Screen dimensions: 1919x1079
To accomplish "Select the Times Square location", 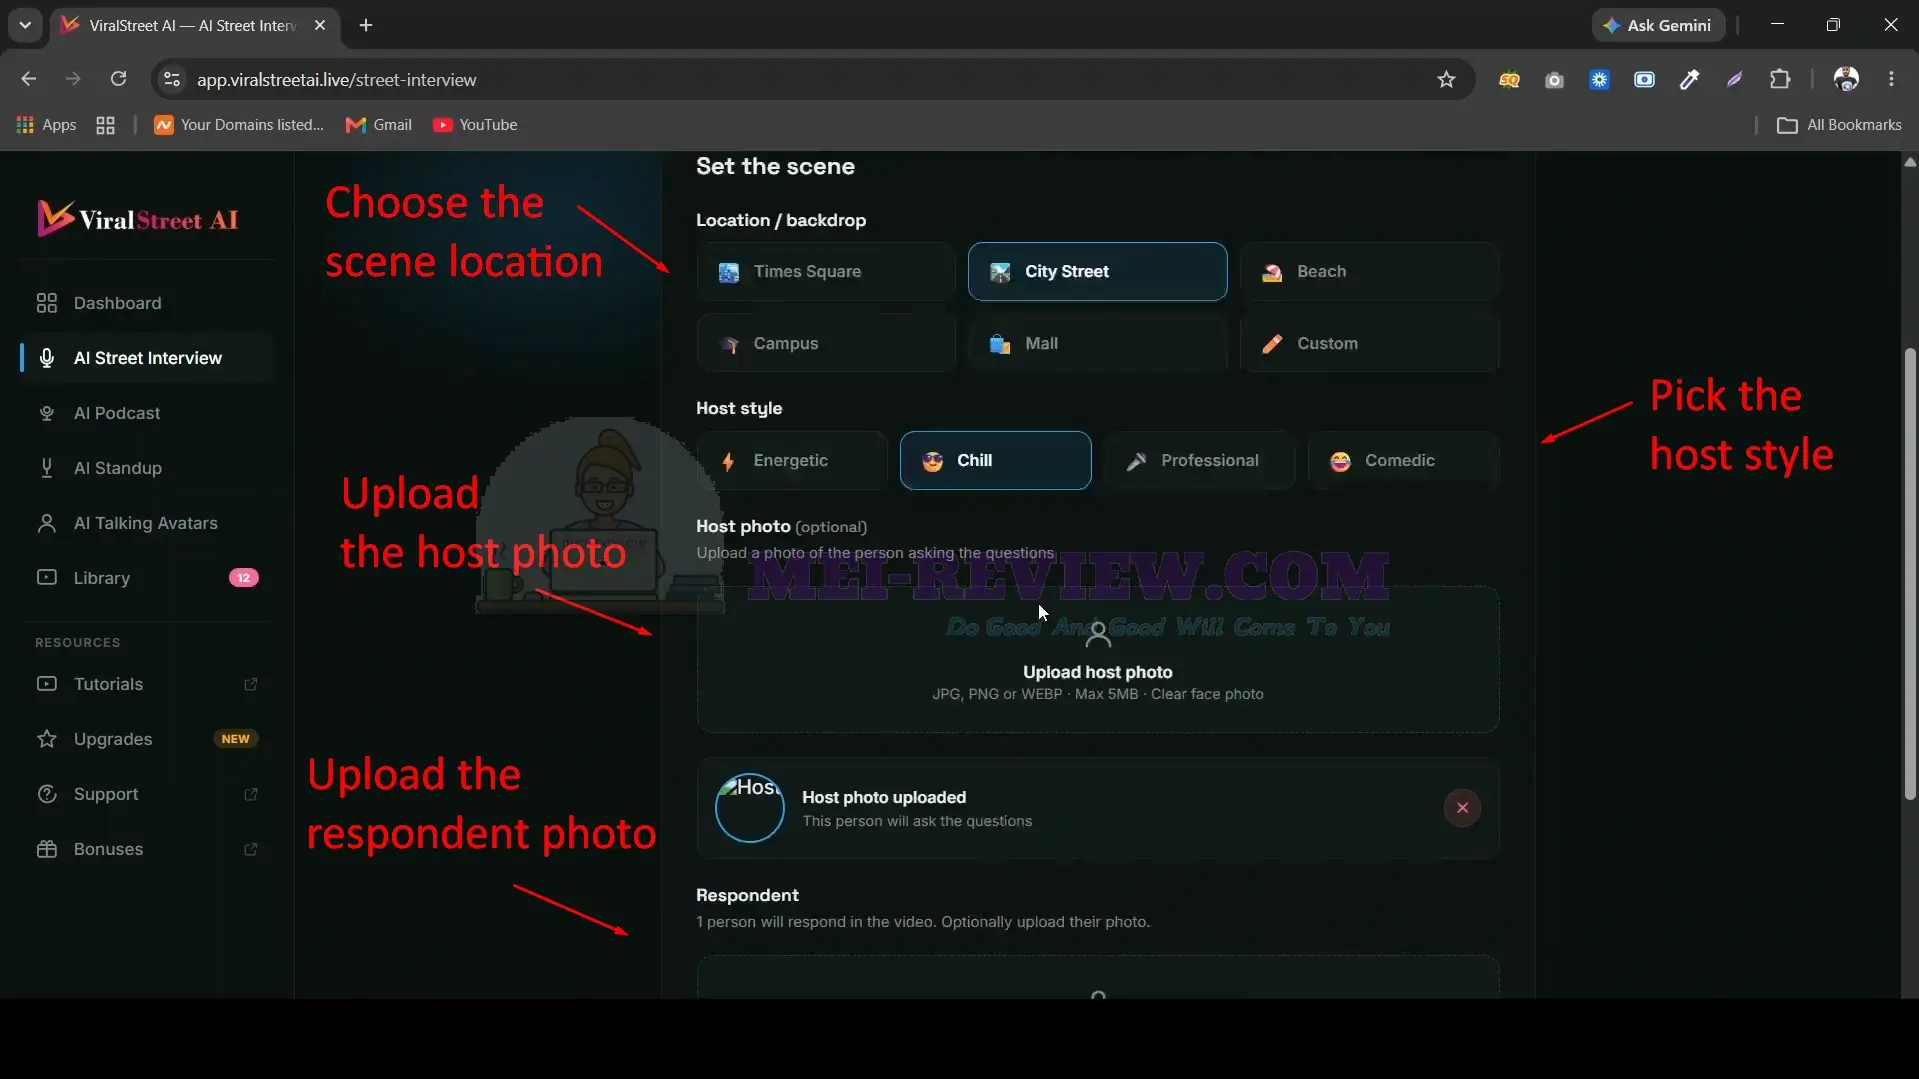I will [825, 272].
